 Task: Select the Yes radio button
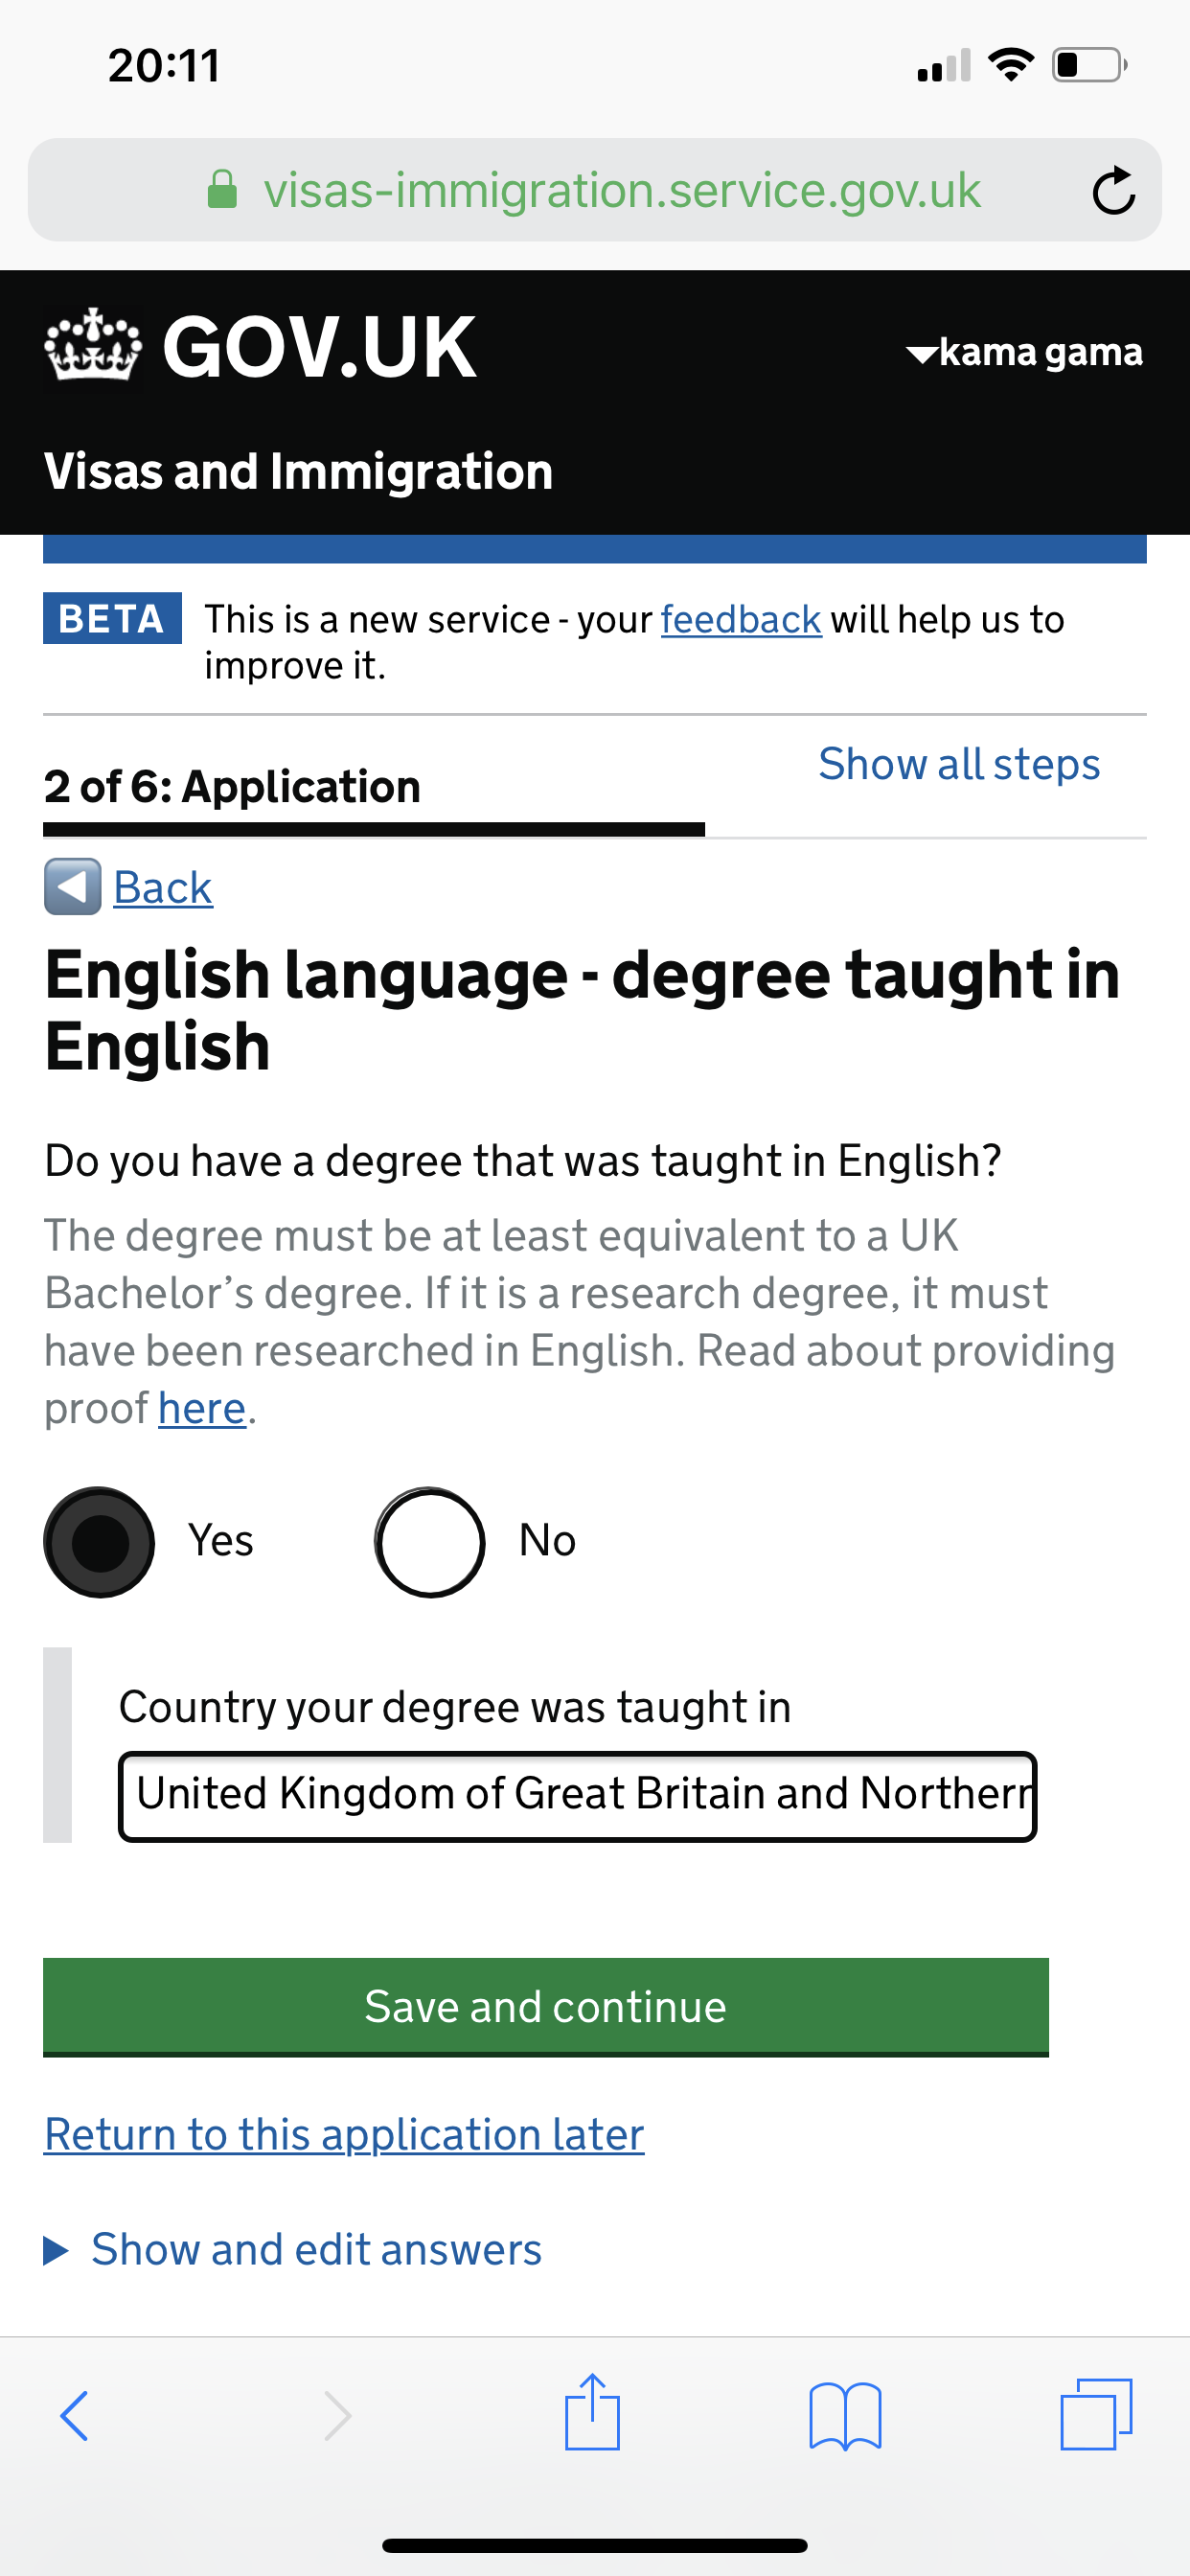[x=99, y=1542]
